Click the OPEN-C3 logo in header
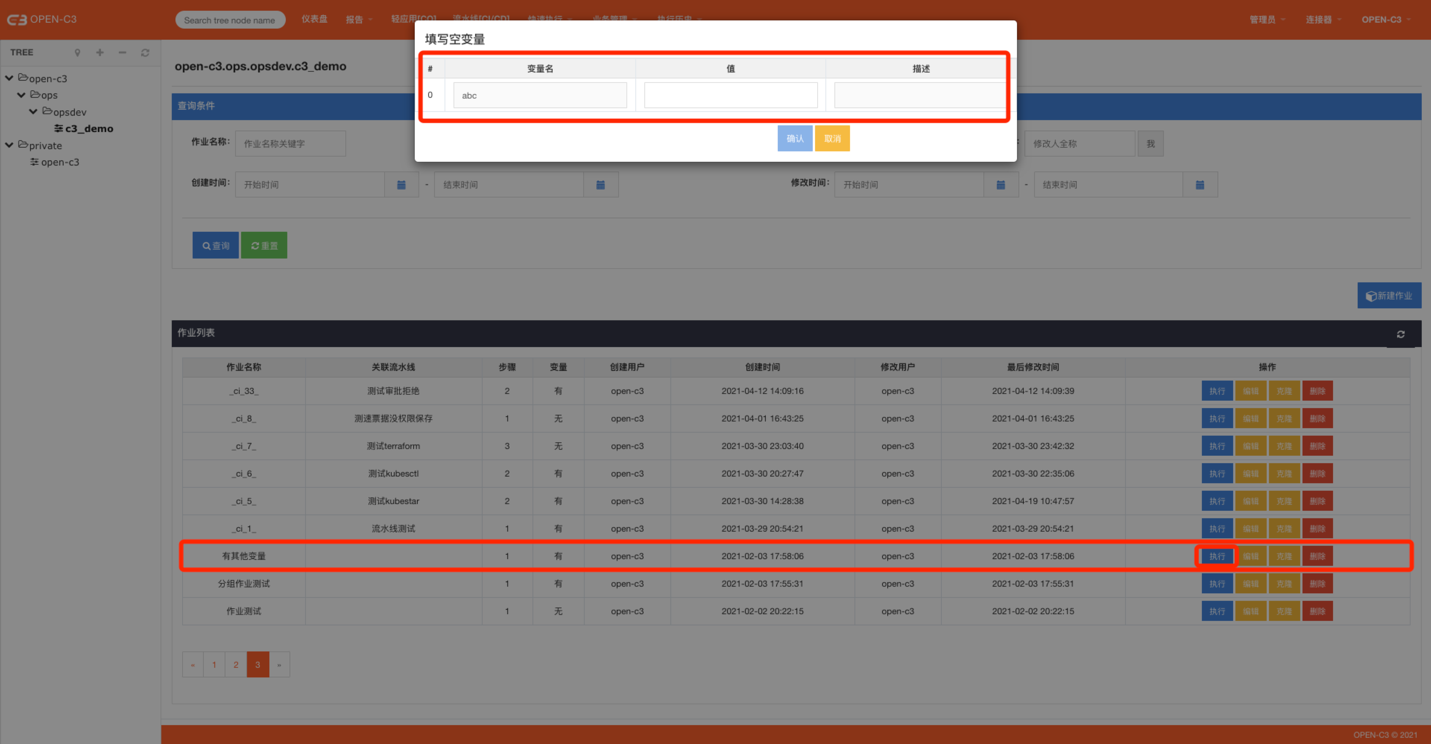1431x744 pixels. tap(42, 19)
